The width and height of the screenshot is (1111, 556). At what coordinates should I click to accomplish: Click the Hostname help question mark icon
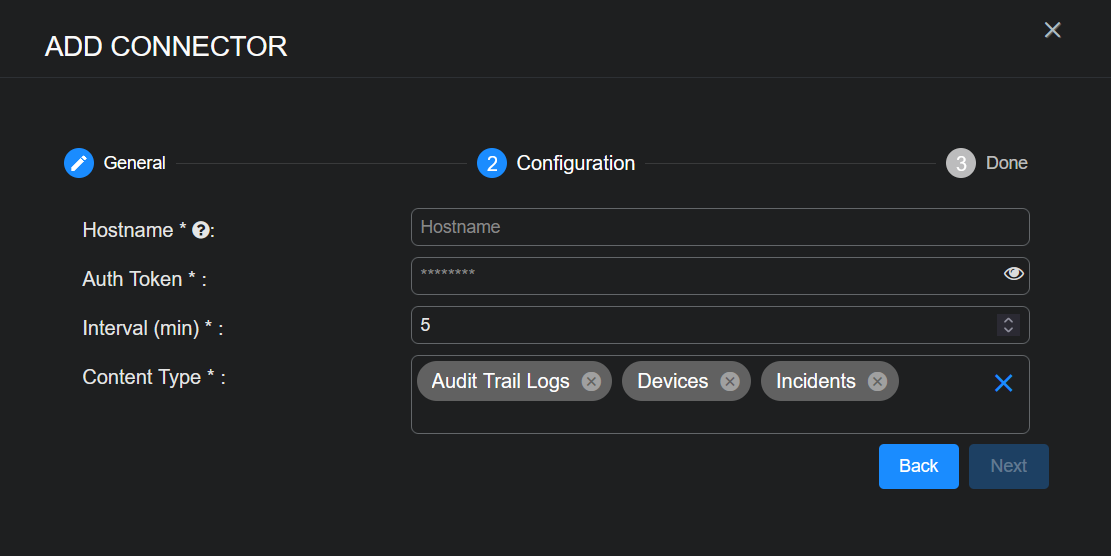point(200,230)
